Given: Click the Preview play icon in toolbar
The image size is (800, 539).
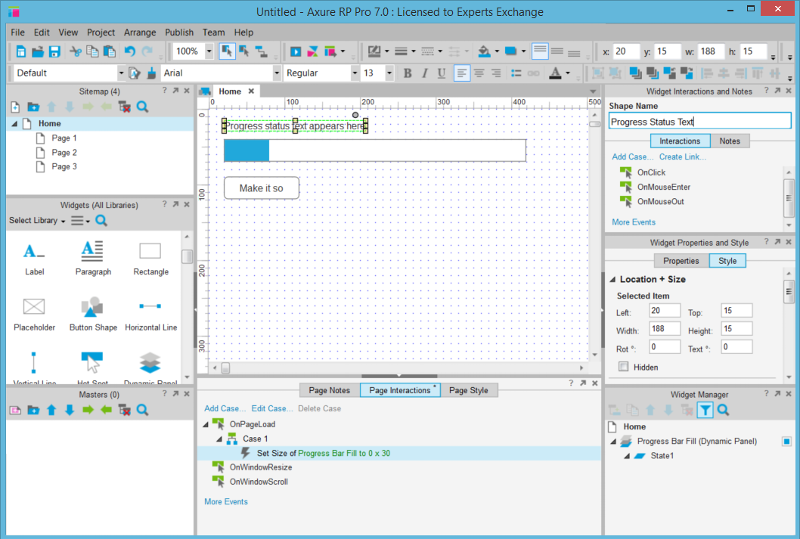Looking at the screenshot, I should (296, 51).
